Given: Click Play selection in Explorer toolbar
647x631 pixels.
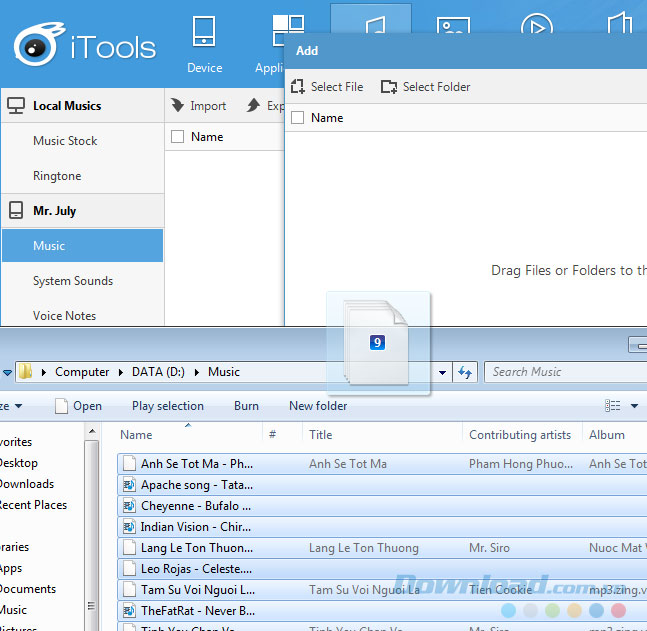Looking at the screenshot, I should point(167,406).
